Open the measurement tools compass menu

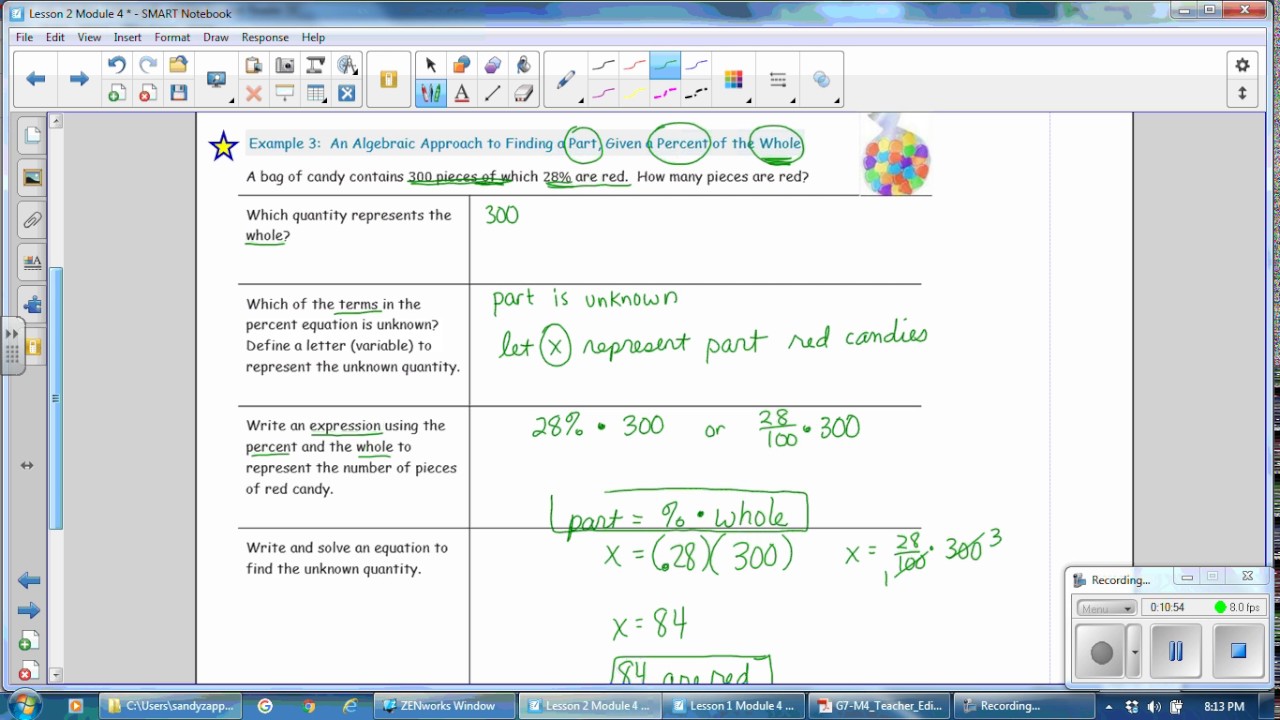click(x=347, y=65)
